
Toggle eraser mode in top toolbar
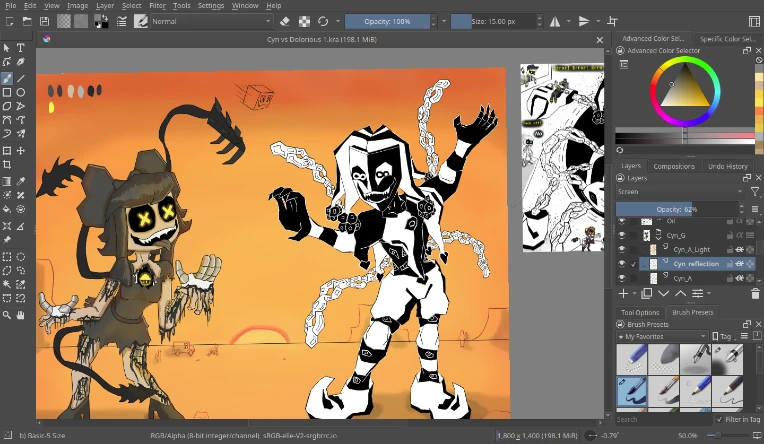tap(285, 21)
